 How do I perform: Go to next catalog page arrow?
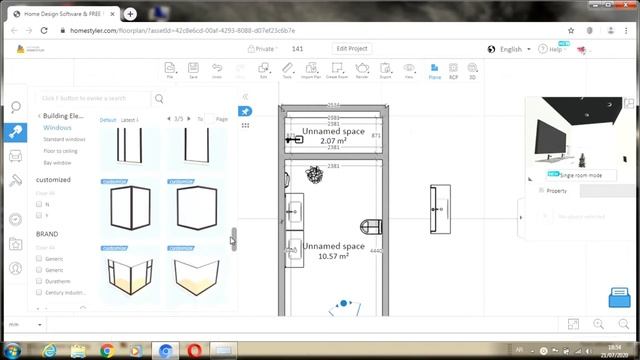[189, 119]
